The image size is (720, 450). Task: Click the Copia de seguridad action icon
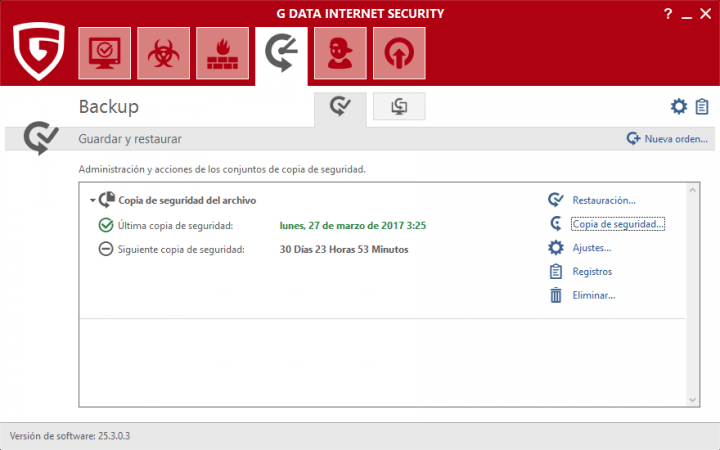(556, 224)
